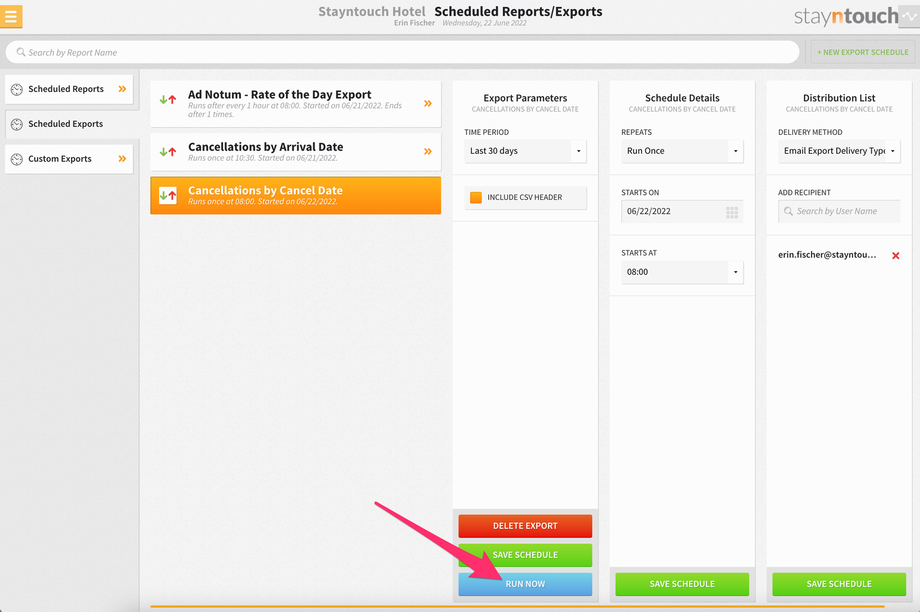Click the magnifier icon in Add Recipient search
This screenshot has width=920, height=612.
point(788,211)
